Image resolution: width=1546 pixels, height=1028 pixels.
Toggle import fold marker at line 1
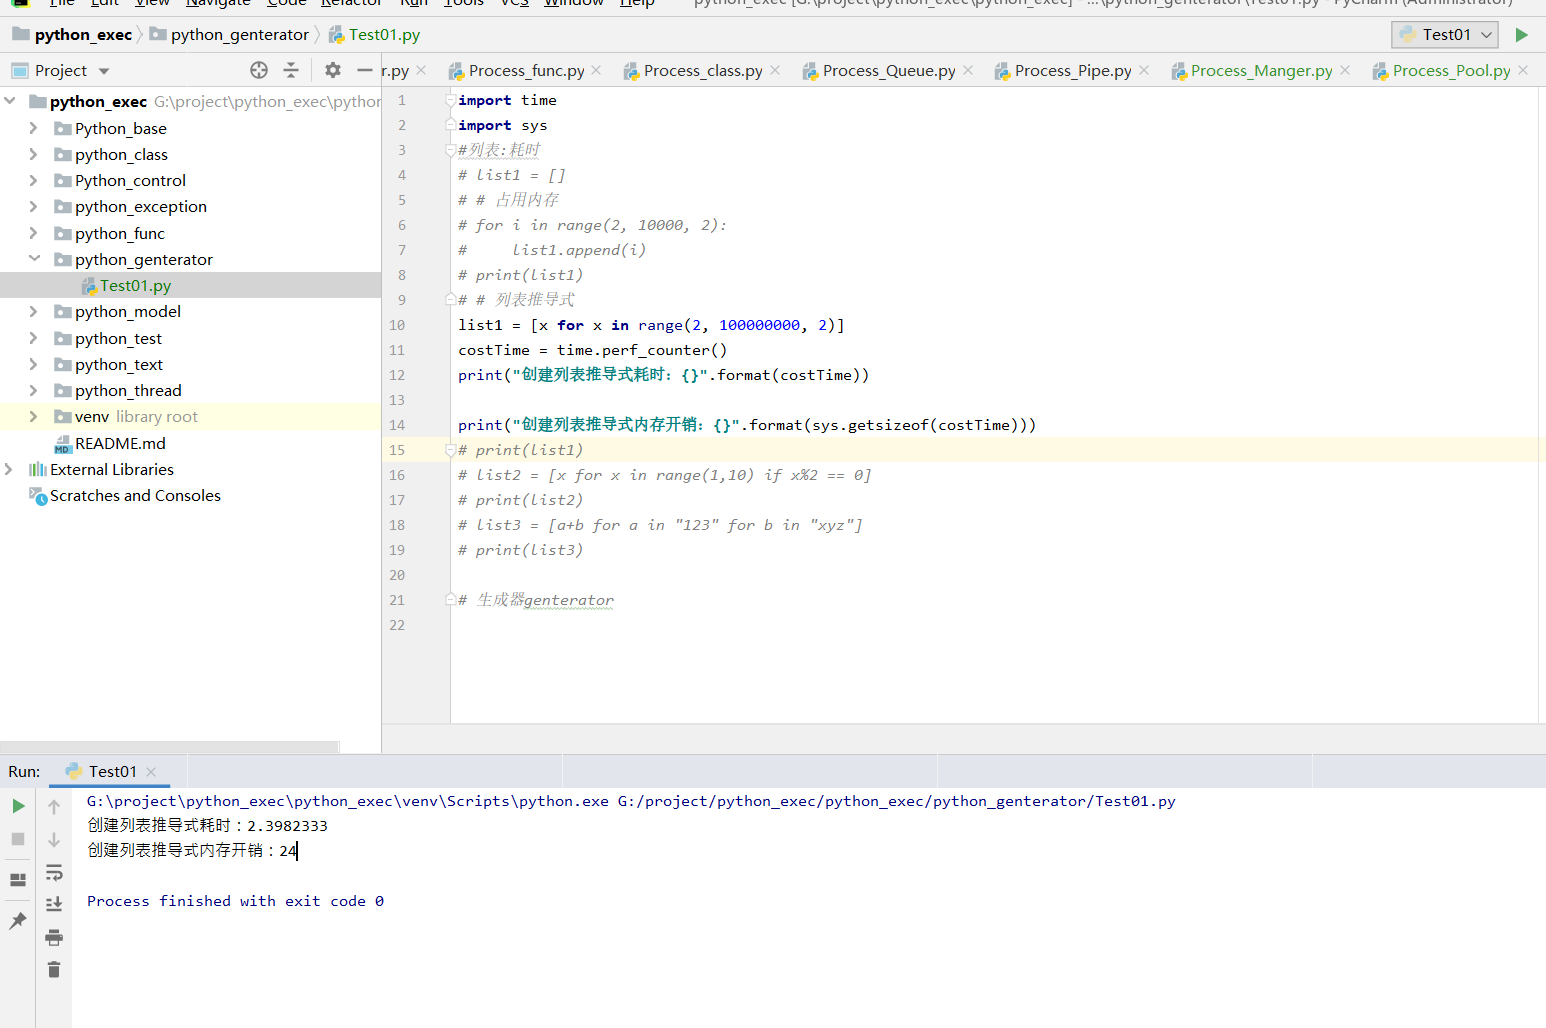click(450, 100)
